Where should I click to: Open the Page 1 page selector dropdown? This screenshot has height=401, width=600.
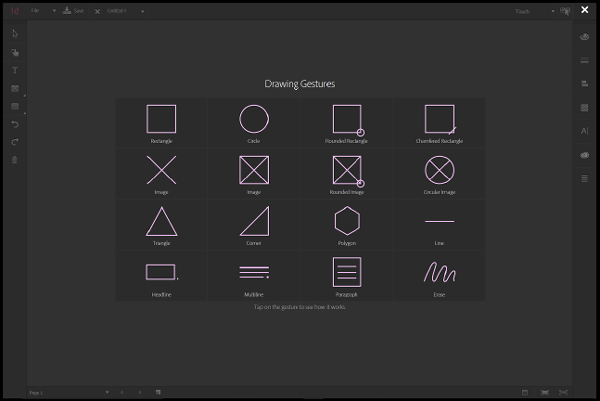[x=69, y=393]
